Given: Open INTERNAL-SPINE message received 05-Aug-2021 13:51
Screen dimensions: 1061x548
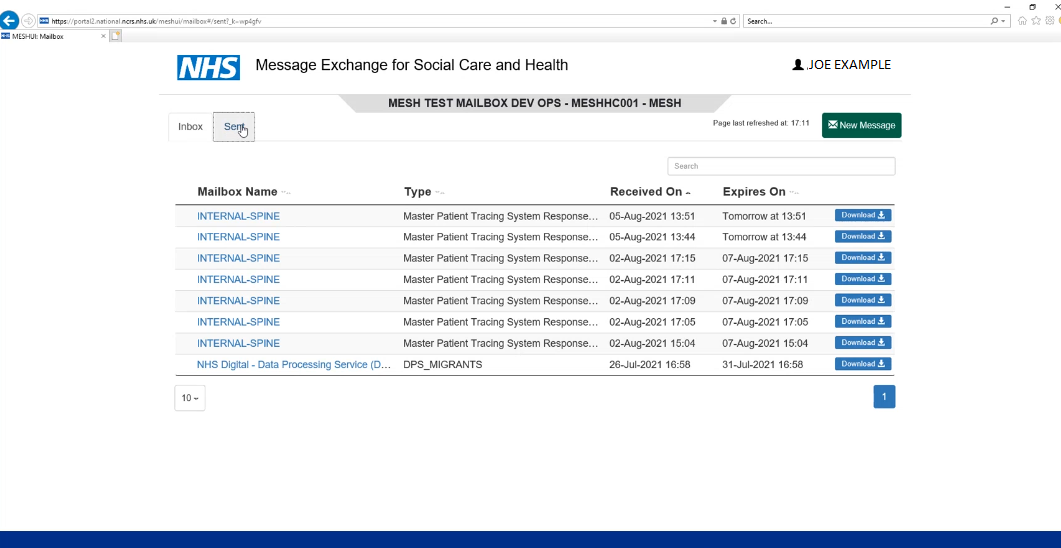Looking at the screenshot, I should coord(238,216).
